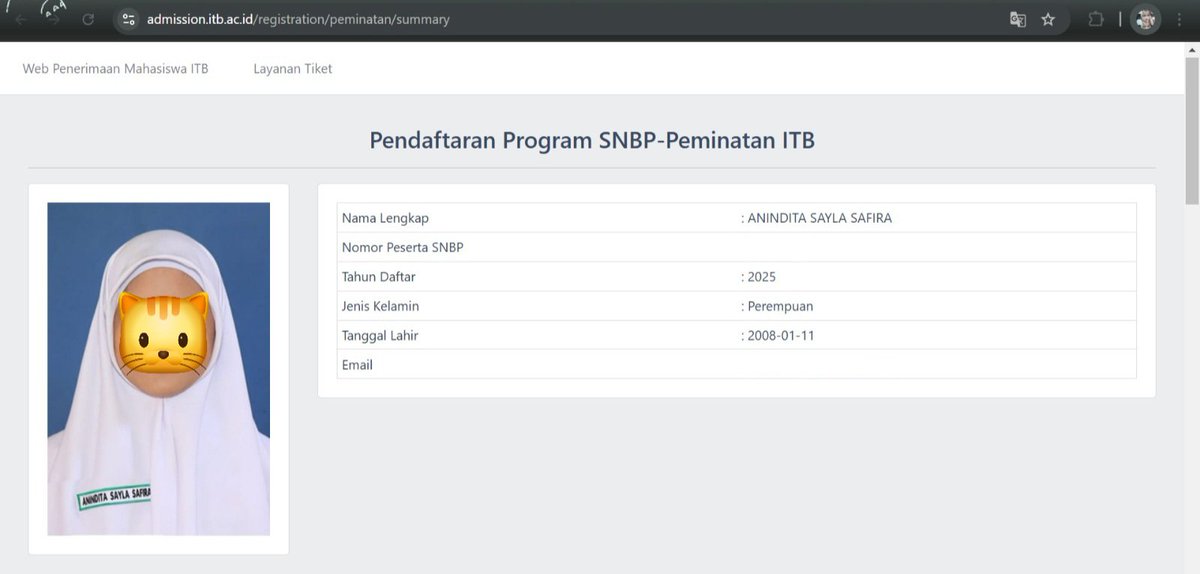
Task: Open Web Penerimaan Mahasiswa ITB link
Action: tap(116, 69)
